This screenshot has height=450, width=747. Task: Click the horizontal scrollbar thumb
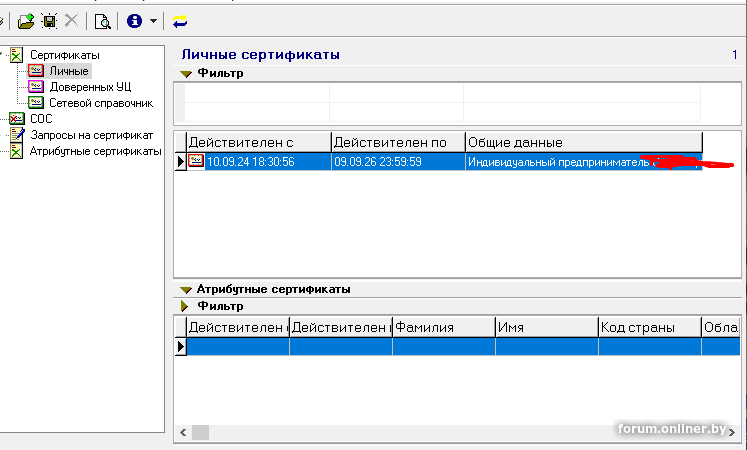tap(200, 432)
